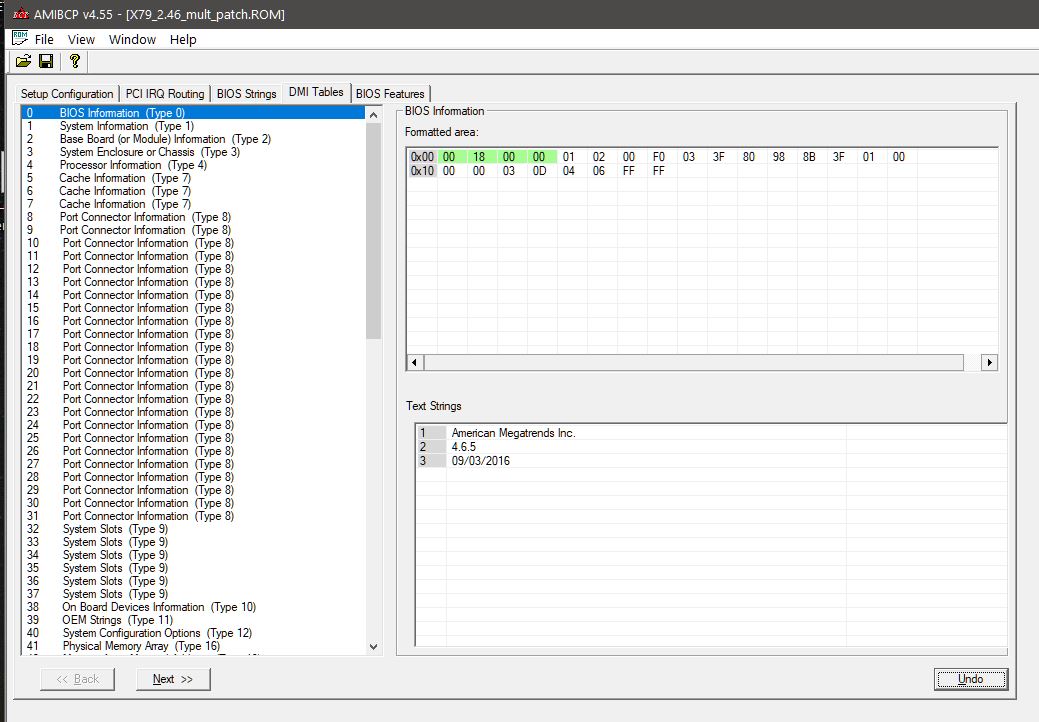Click DMI list scroll up arrow
The height and width of the screenshot is (722, 1039).
pos(373,115)
